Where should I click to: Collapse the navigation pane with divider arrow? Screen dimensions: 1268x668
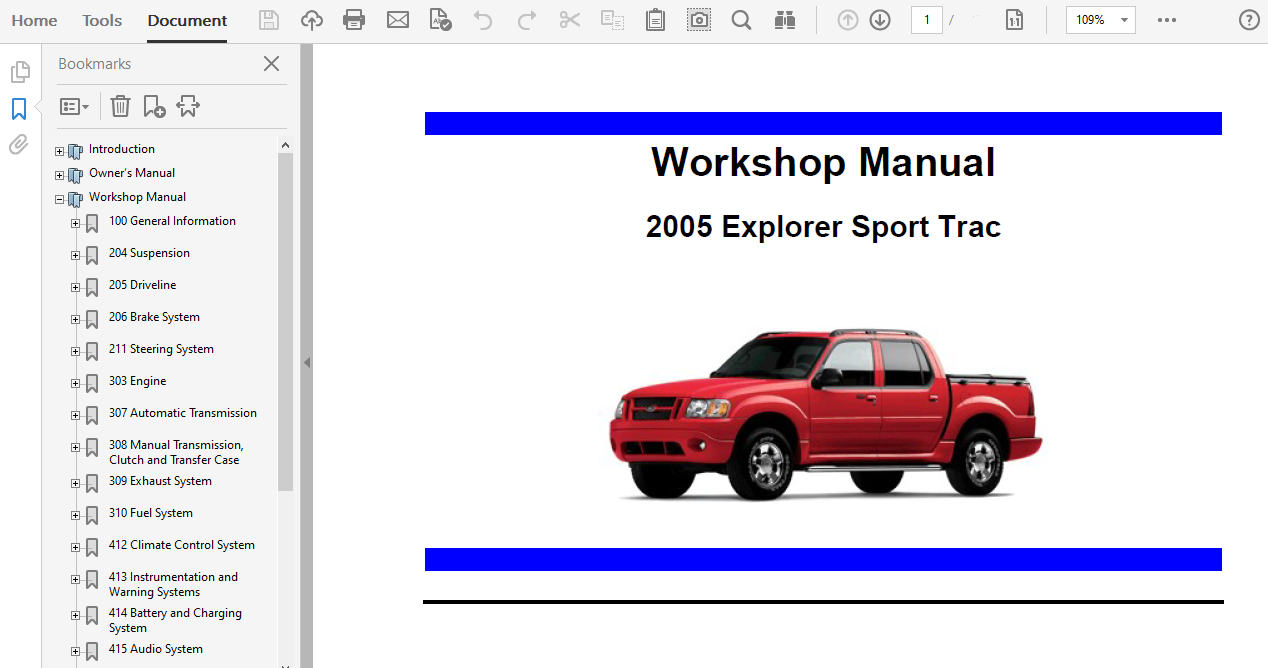(x=307, y=362)
